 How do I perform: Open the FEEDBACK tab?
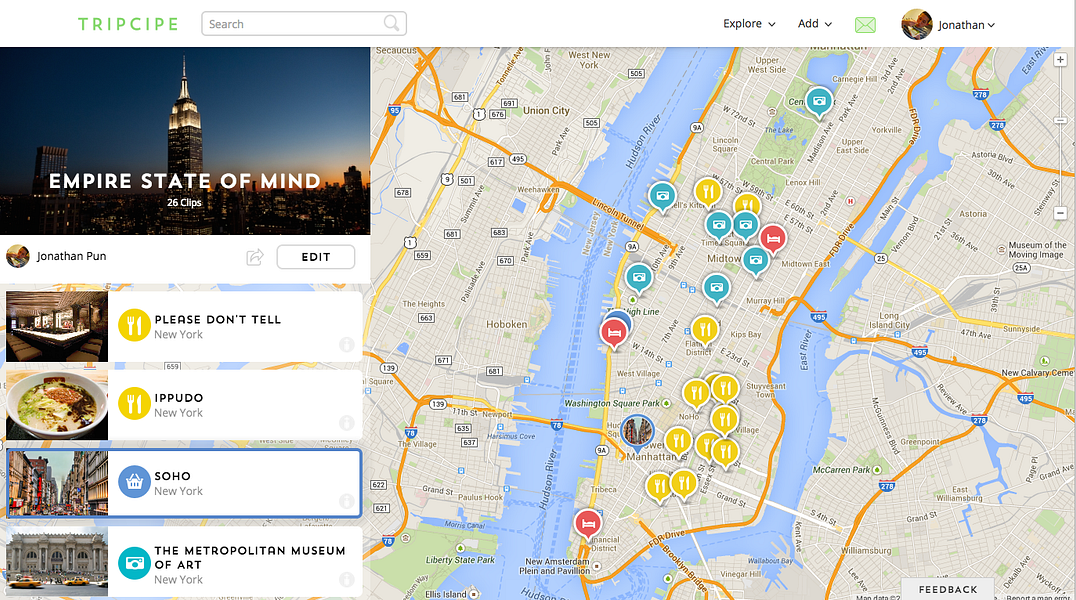pos(948,589)
